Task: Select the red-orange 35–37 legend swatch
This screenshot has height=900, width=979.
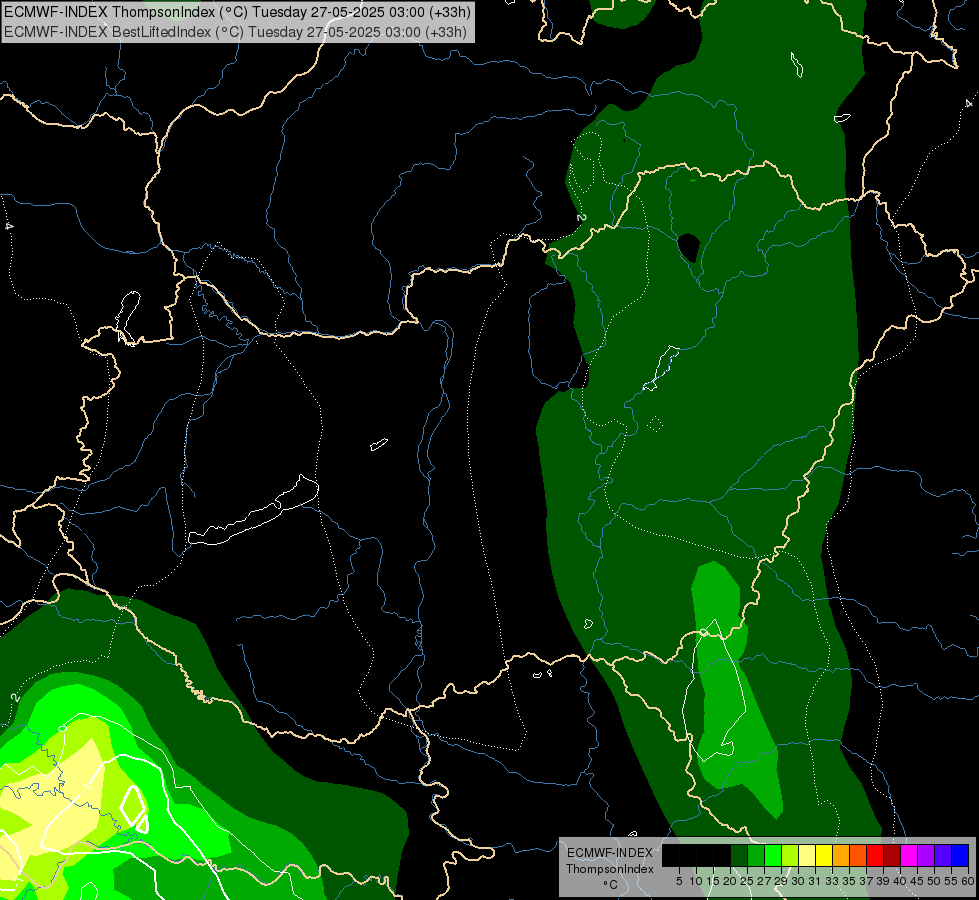Action: tap(858, 855)
